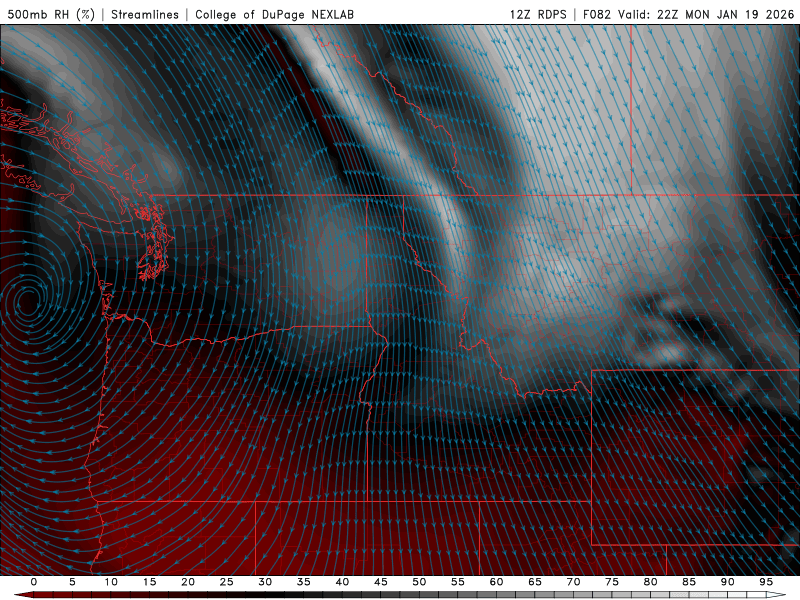This screenshot has height=600, width=800.
Task: Click the colorbar label "20"
Action: click(188, 582)
